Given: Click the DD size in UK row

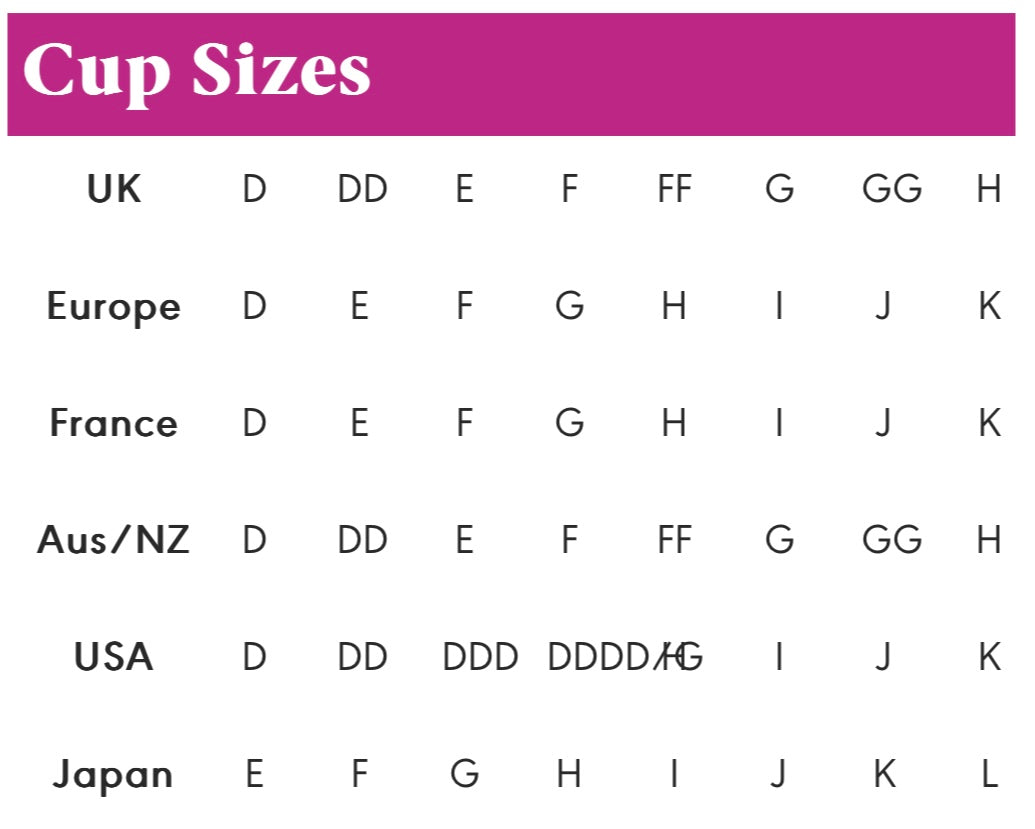Looking at the screenshot, I should [362, 189].
